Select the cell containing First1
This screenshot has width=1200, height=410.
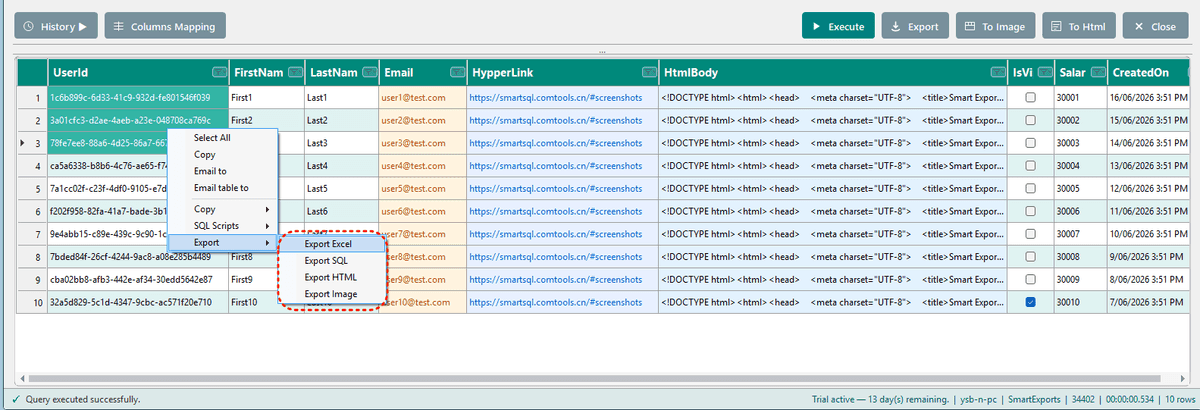(x=266, y=98)
